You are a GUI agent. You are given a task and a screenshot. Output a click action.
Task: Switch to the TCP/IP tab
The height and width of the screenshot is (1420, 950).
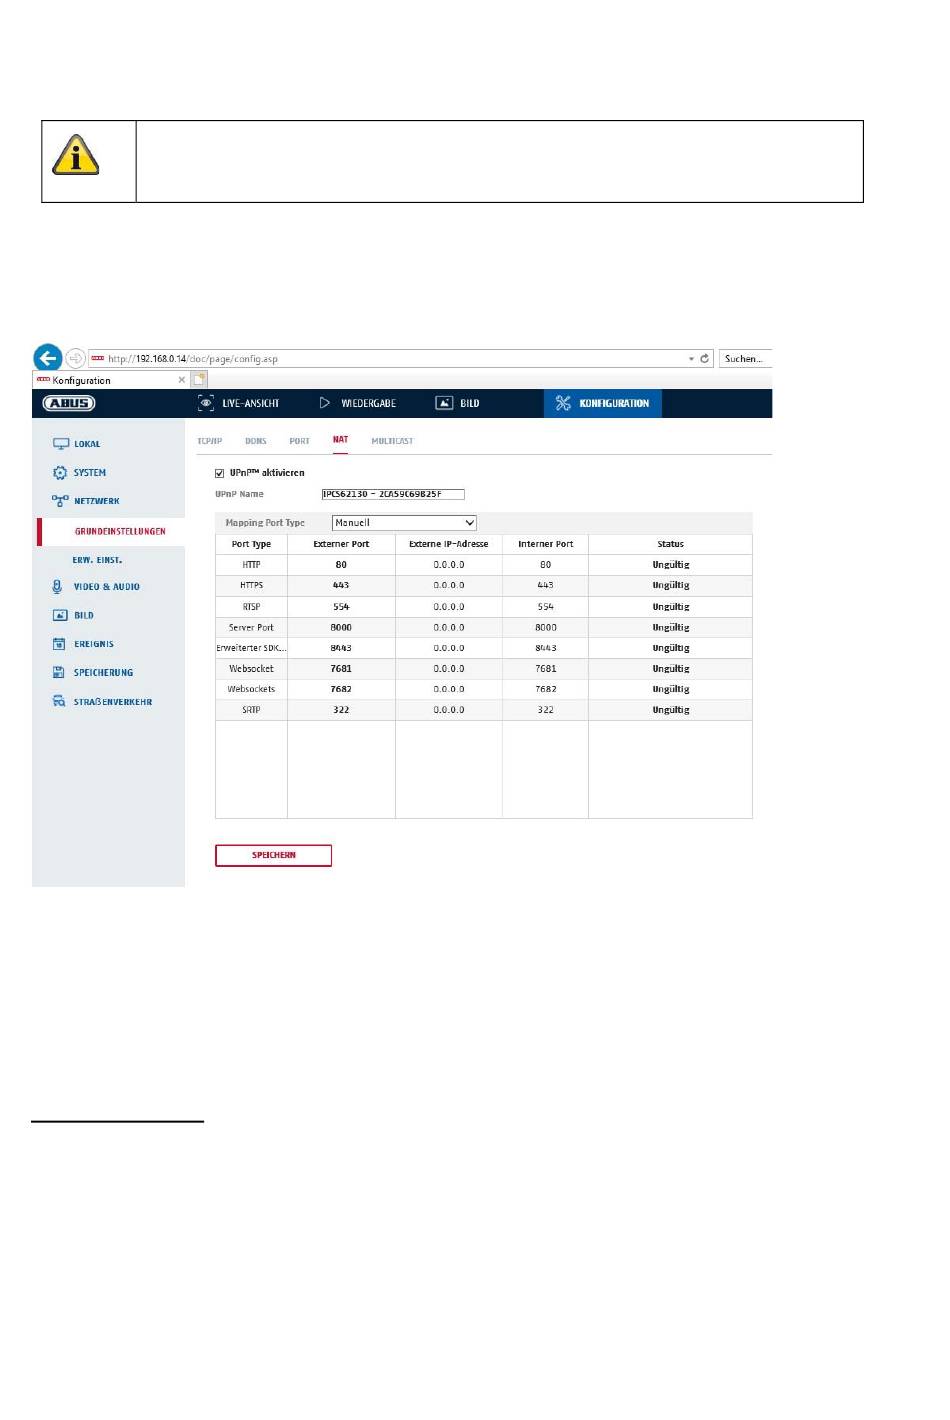click(210, 441)
